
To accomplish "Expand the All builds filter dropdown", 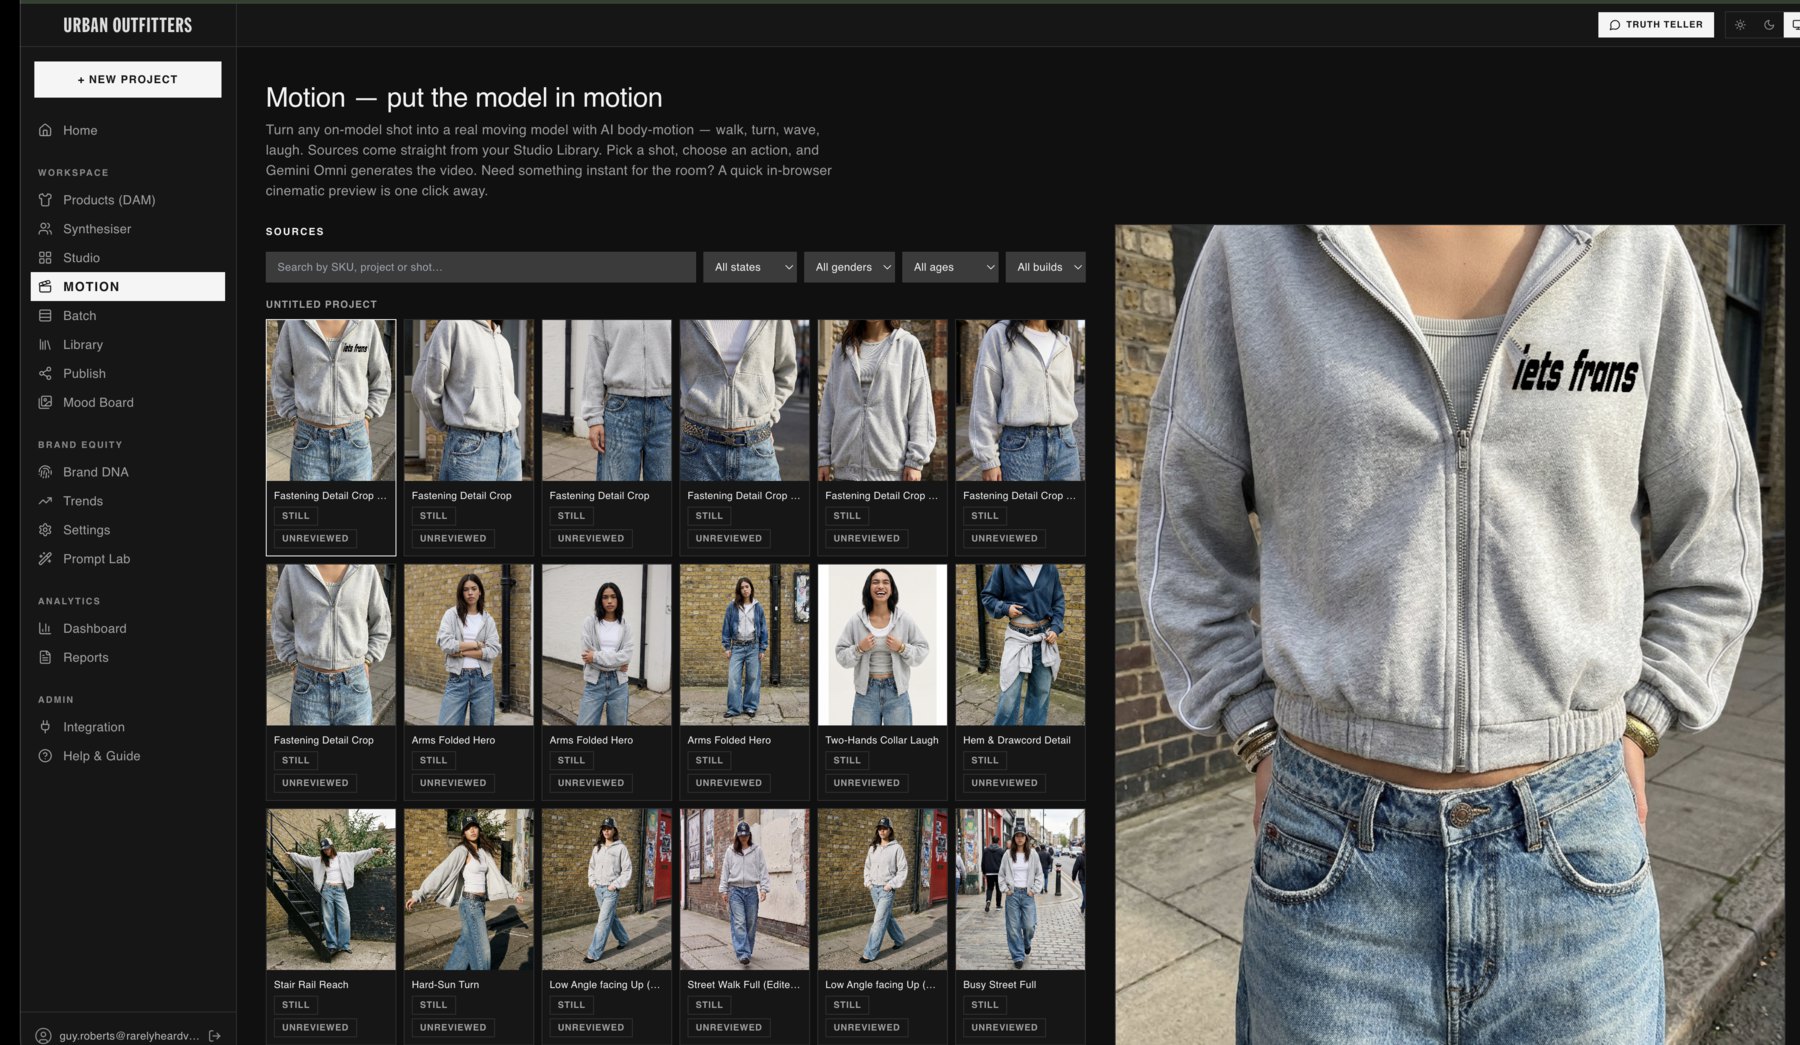I will pyautogui.click(x=1045, y=267).
